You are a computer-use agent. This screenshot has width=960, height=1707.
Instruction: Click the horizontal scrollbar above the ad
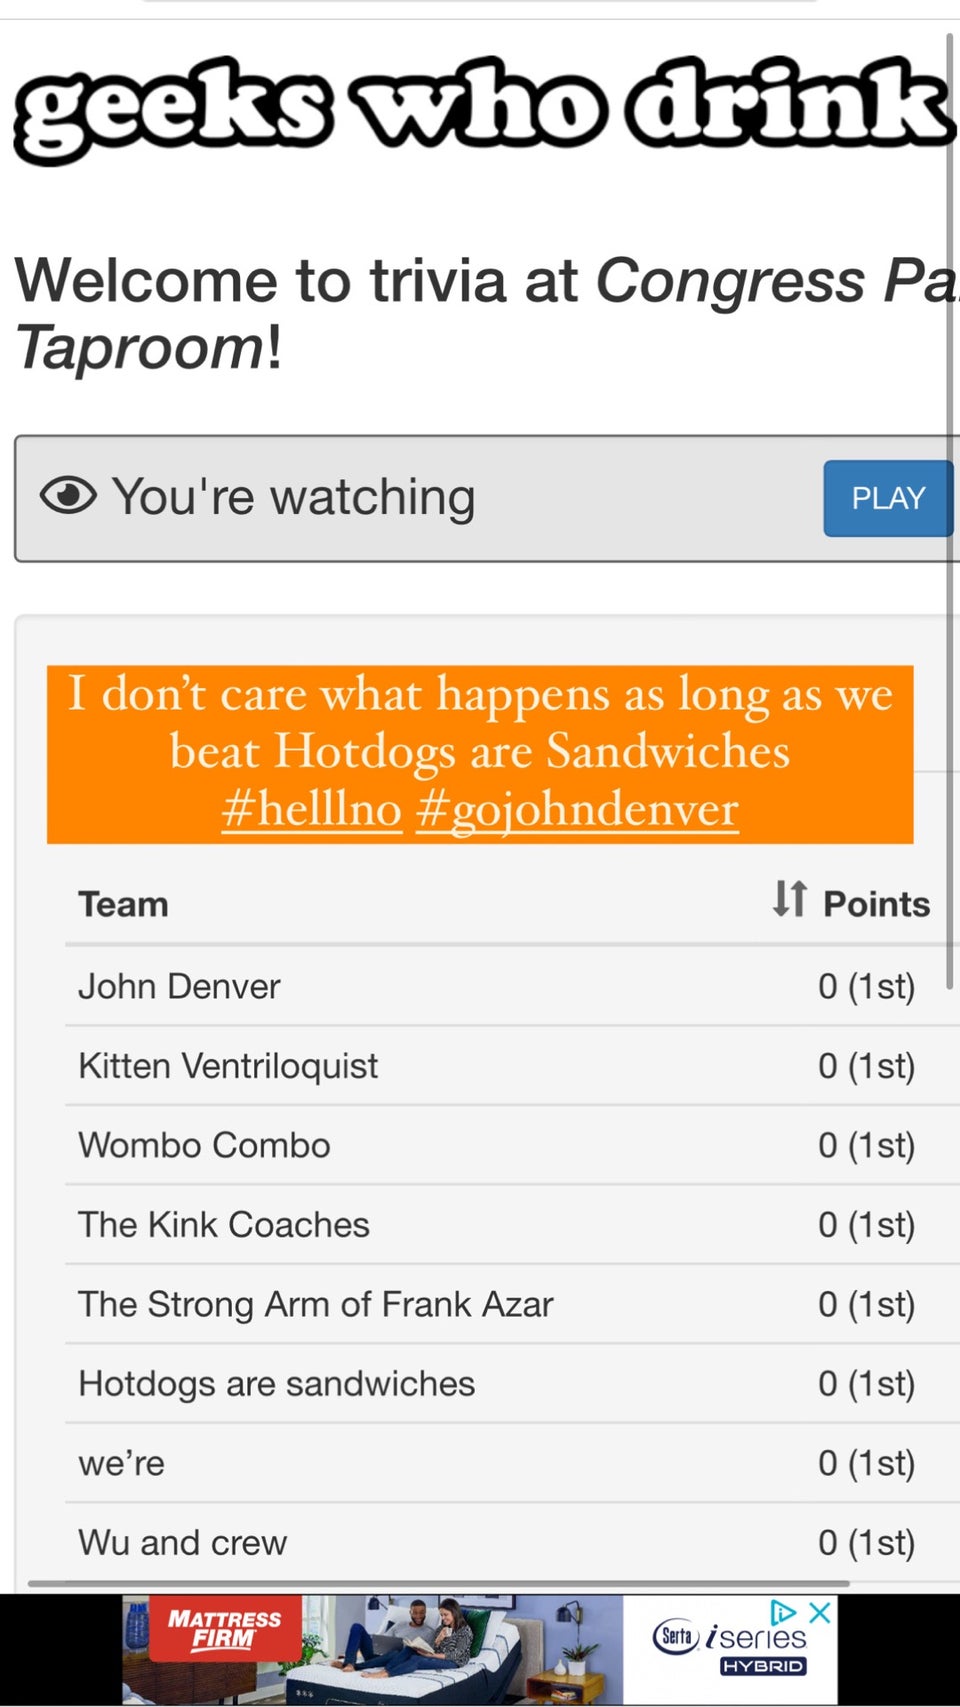(439, 1584)
